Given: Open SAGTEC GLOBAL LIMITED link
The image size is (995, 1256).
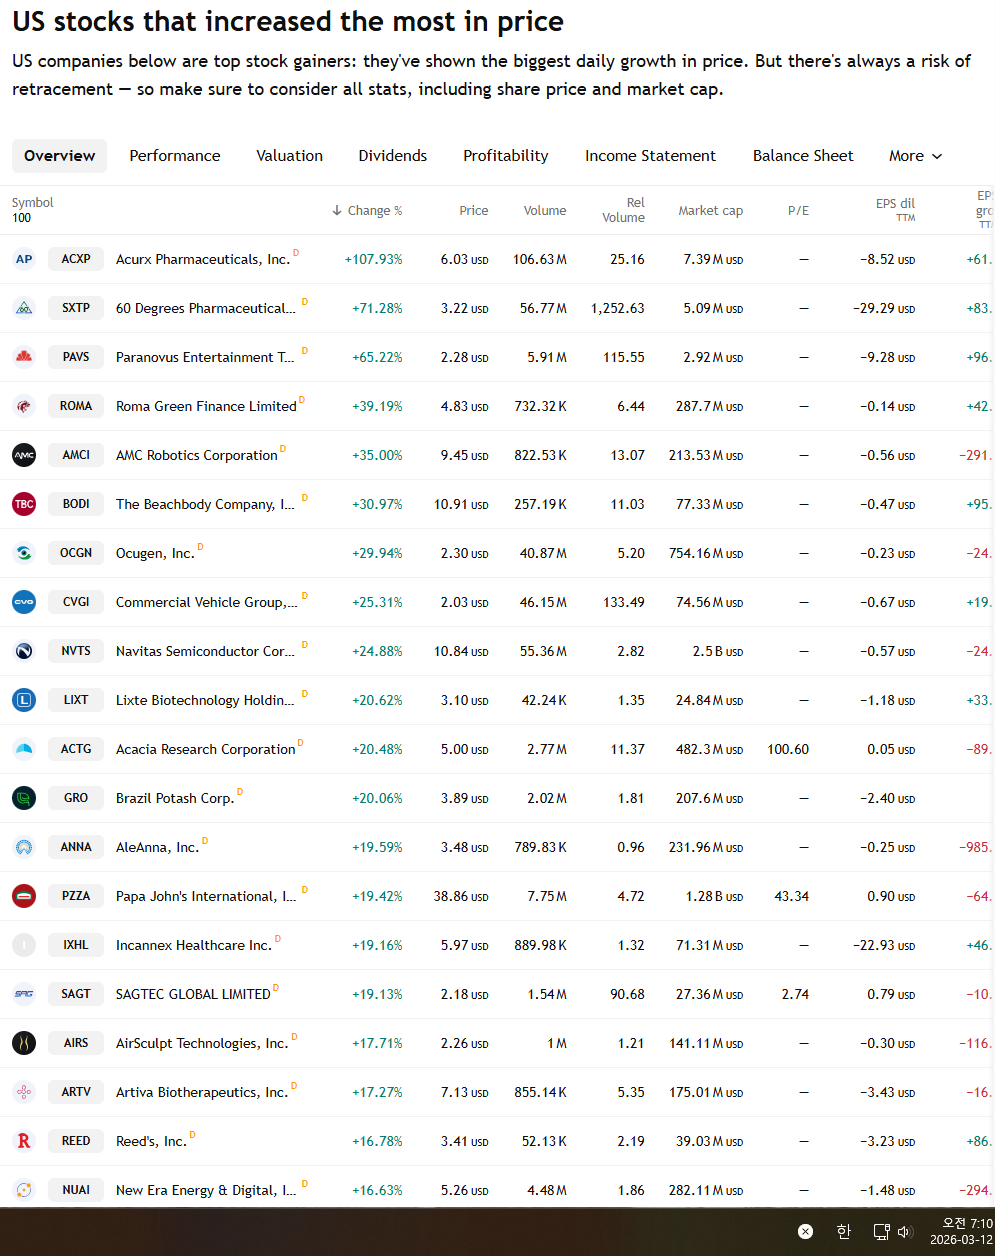Looking at the screenshot, I should [193, 994].
